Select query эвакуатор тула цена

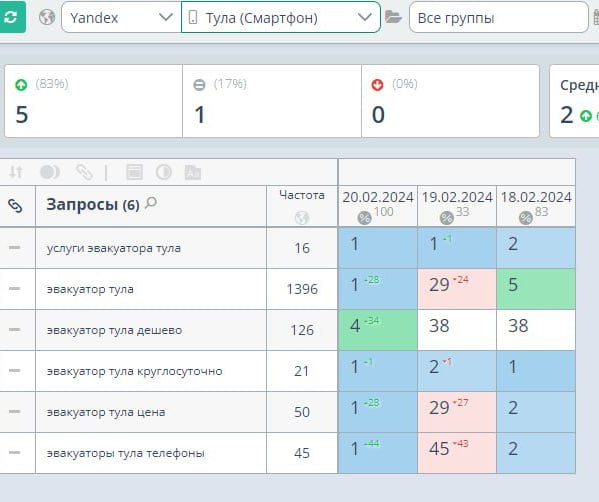[x=106, y=412]
